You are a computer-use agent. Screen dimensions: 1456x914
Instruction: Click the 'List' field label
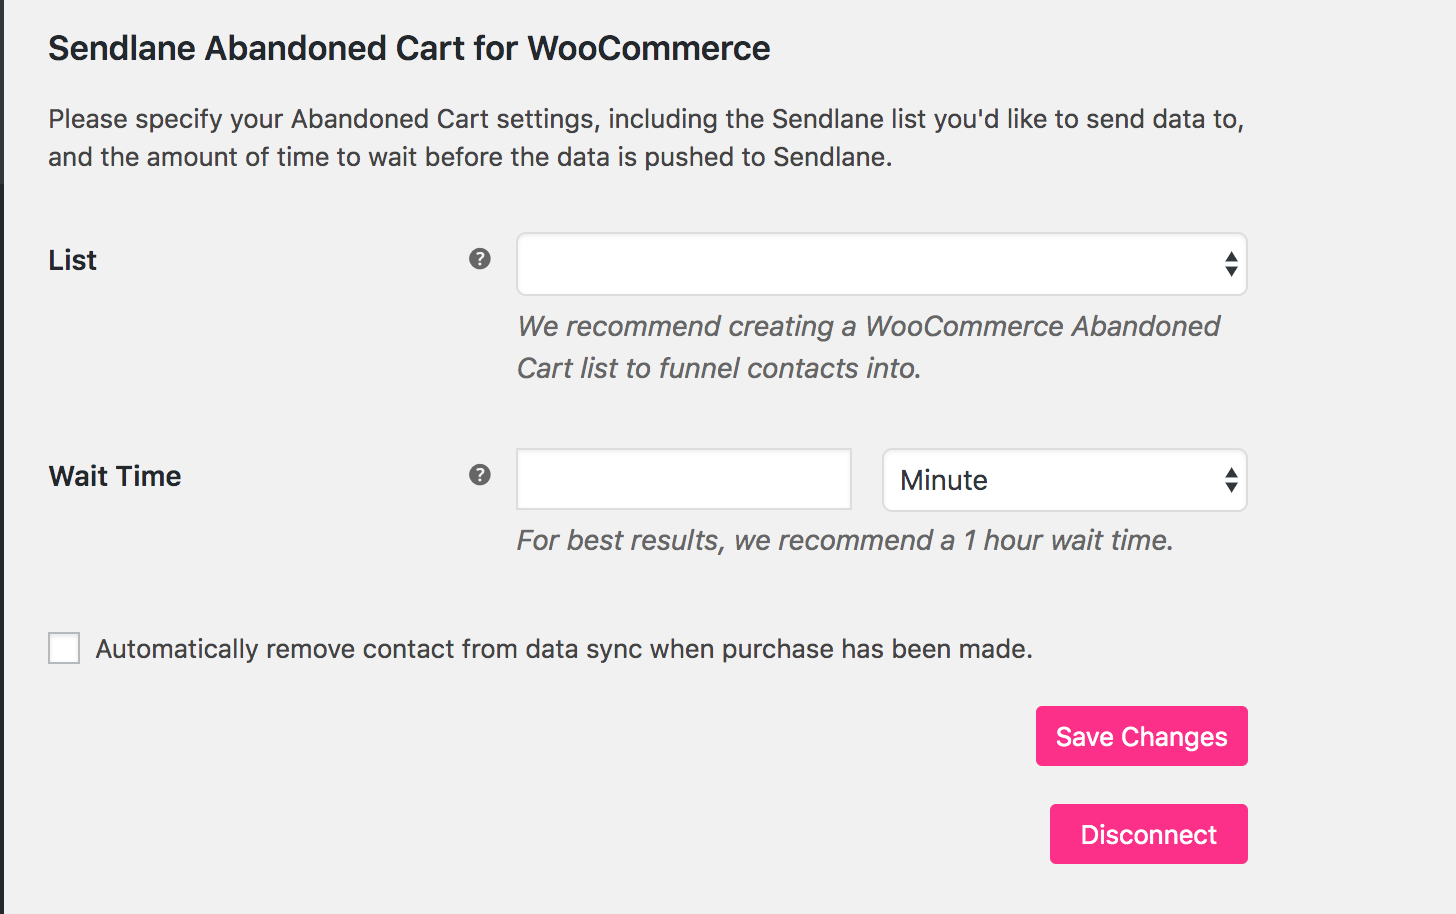tap(73, 260)
